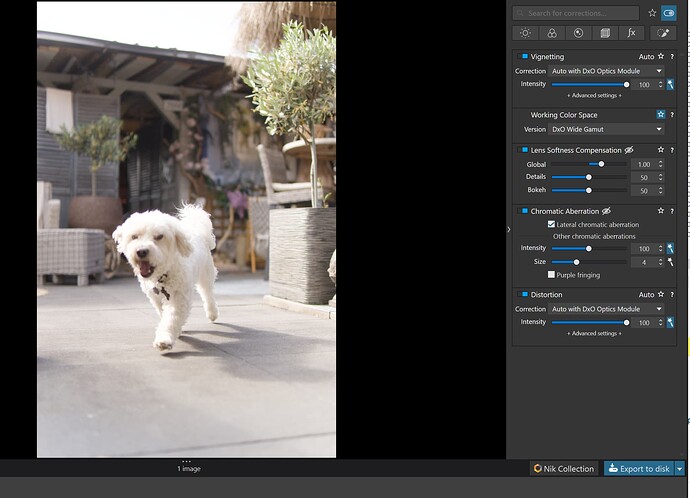Click the Global value field showing 1.00
The width and height of the screenshot is (690, 498).
[644, 165]
